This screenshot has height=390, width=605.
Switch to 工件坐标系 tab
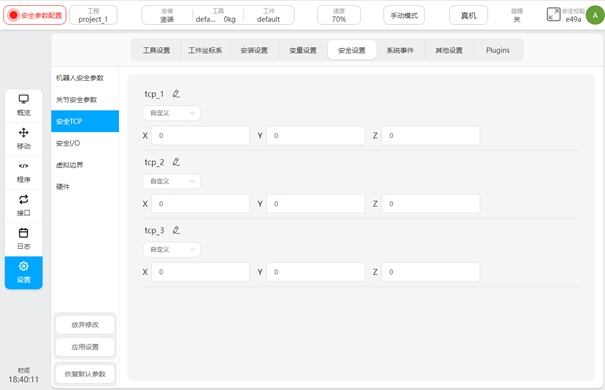205,50
